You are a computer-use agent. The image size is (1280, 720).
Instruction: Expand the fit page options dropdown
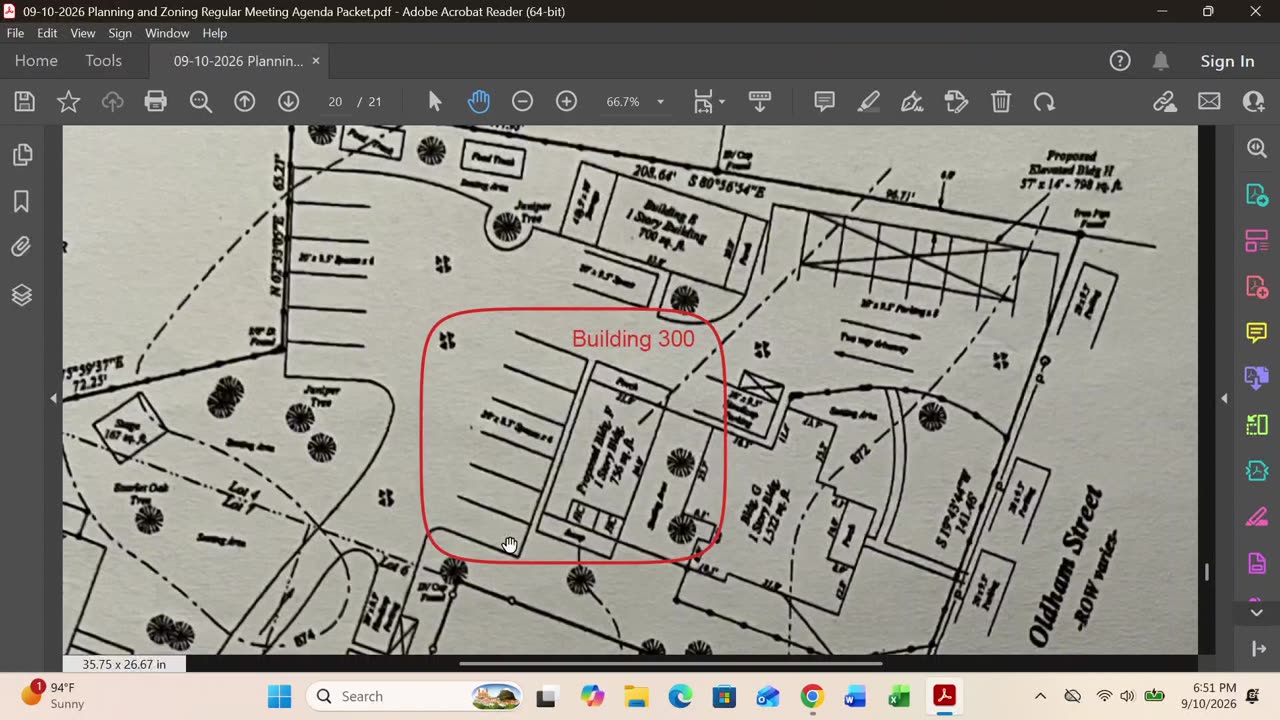710,101
